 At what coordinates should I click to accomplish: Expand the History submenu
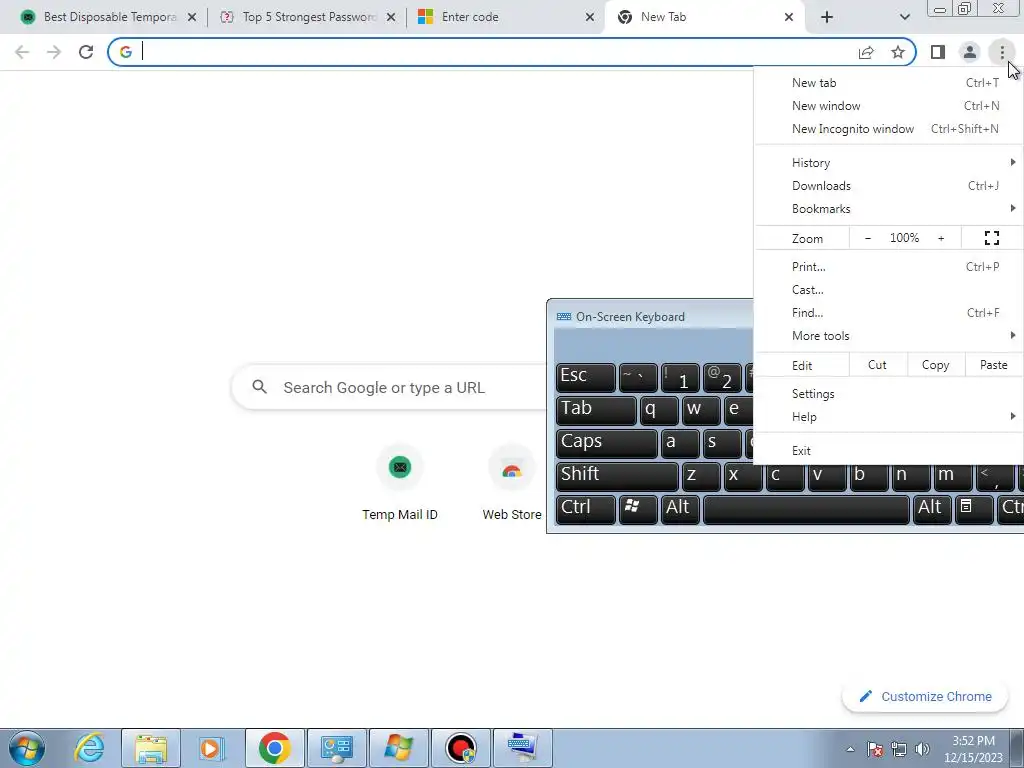(x=889, y=163)
